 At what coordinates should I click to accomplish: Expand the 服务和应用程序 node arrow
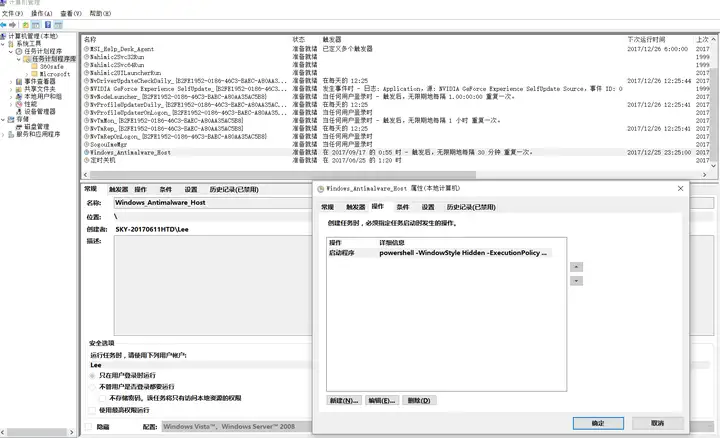tap(3, 135)
